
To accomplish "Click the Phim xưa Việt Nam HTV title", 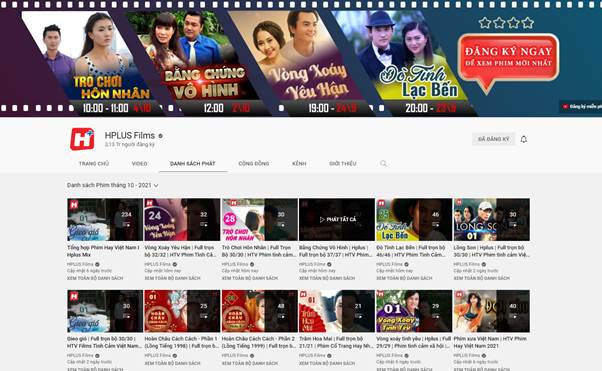I will 490,343.
